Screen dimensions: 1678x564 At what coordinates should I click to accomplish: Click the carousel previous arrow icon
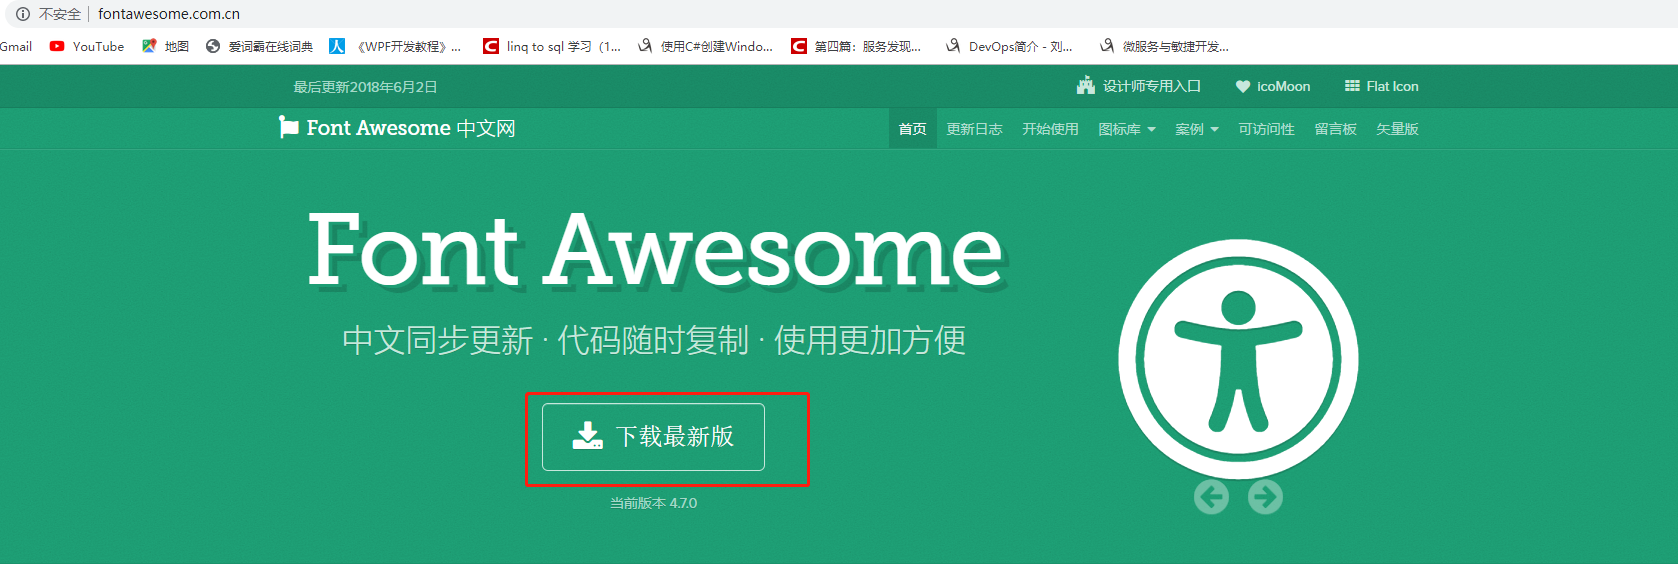(x=1211, y=497)
